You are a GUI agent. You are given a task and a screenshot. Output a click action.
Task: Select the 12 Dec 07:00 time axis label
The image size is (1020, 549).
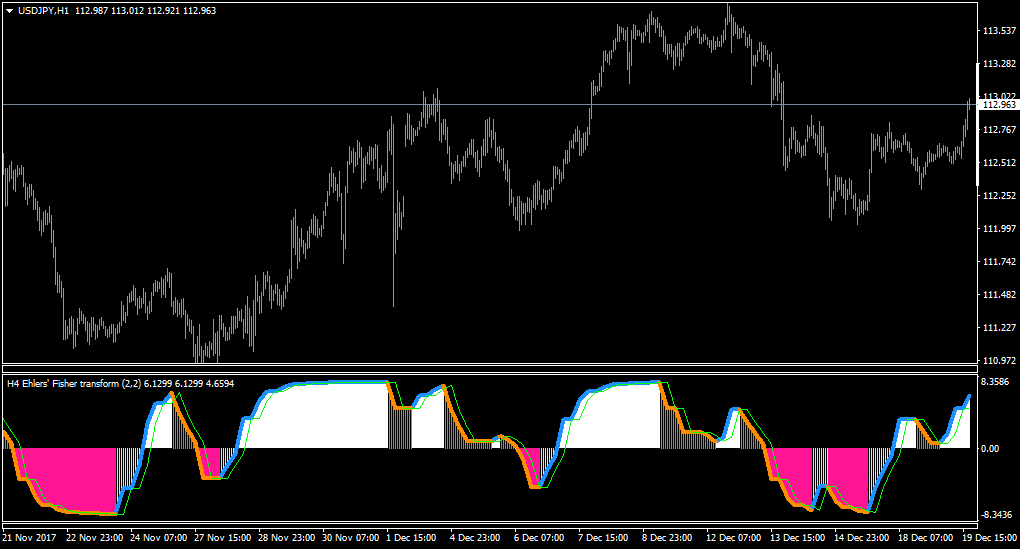click(x=733, y=538)
